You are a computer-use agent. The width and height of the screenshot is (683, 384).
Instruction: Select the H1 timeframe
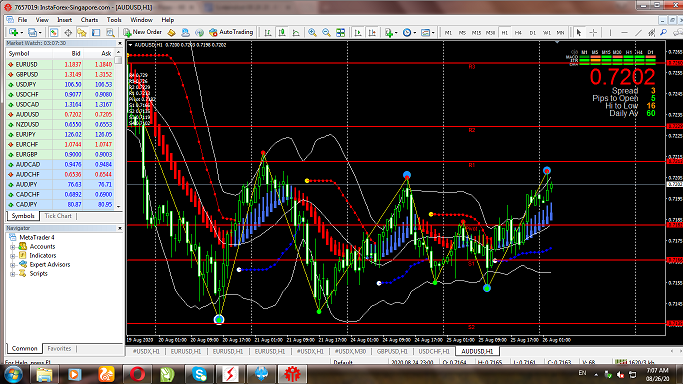tap(504, 33)
